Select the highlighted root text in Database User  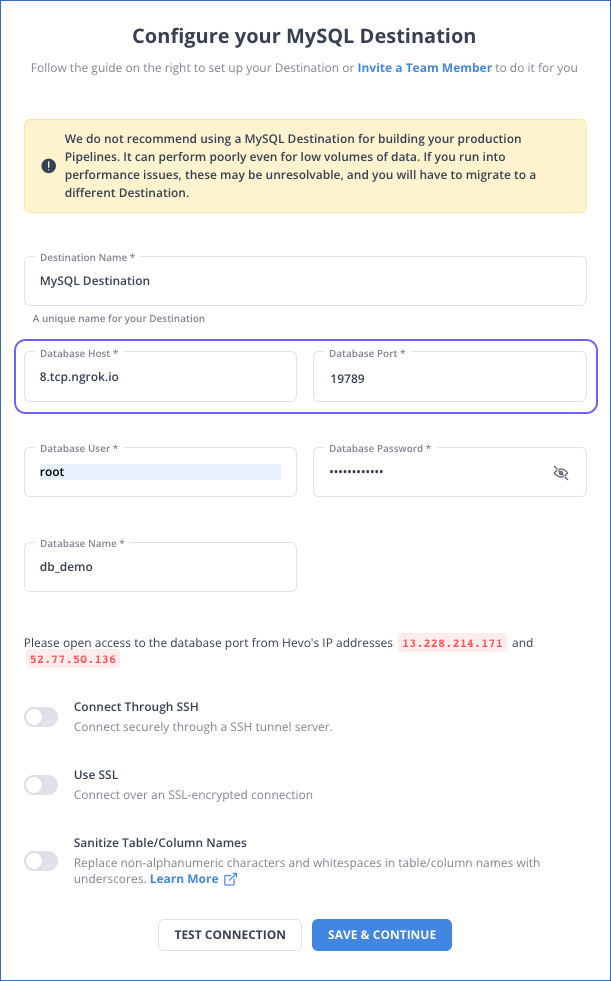coord(52,471)
